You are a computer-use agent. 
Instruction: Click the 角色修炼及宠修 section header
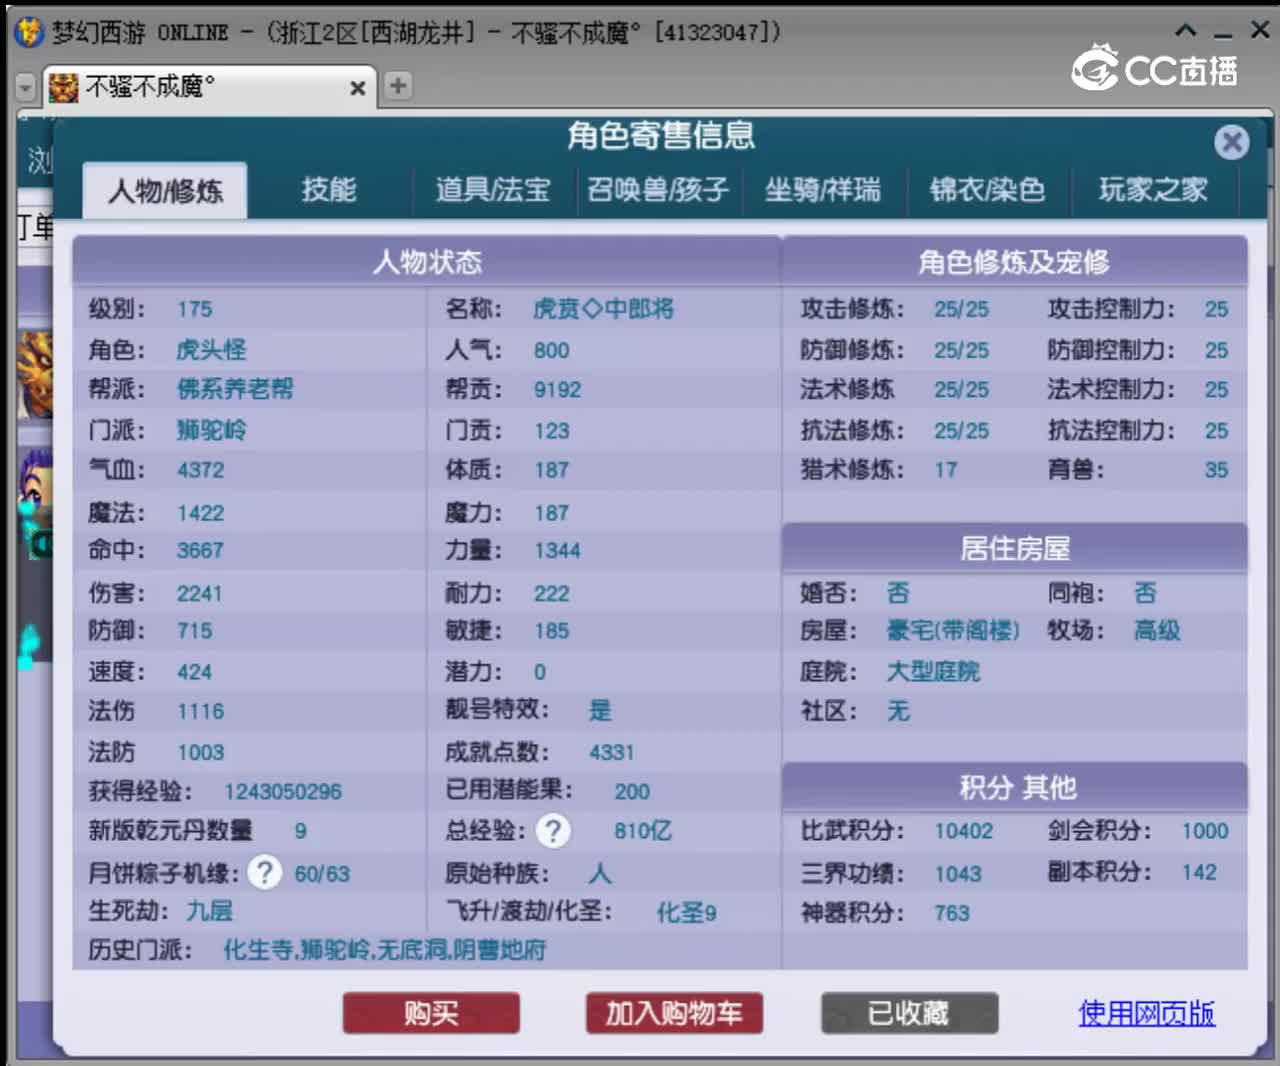pyautogui.click(x=1014, y=262)
